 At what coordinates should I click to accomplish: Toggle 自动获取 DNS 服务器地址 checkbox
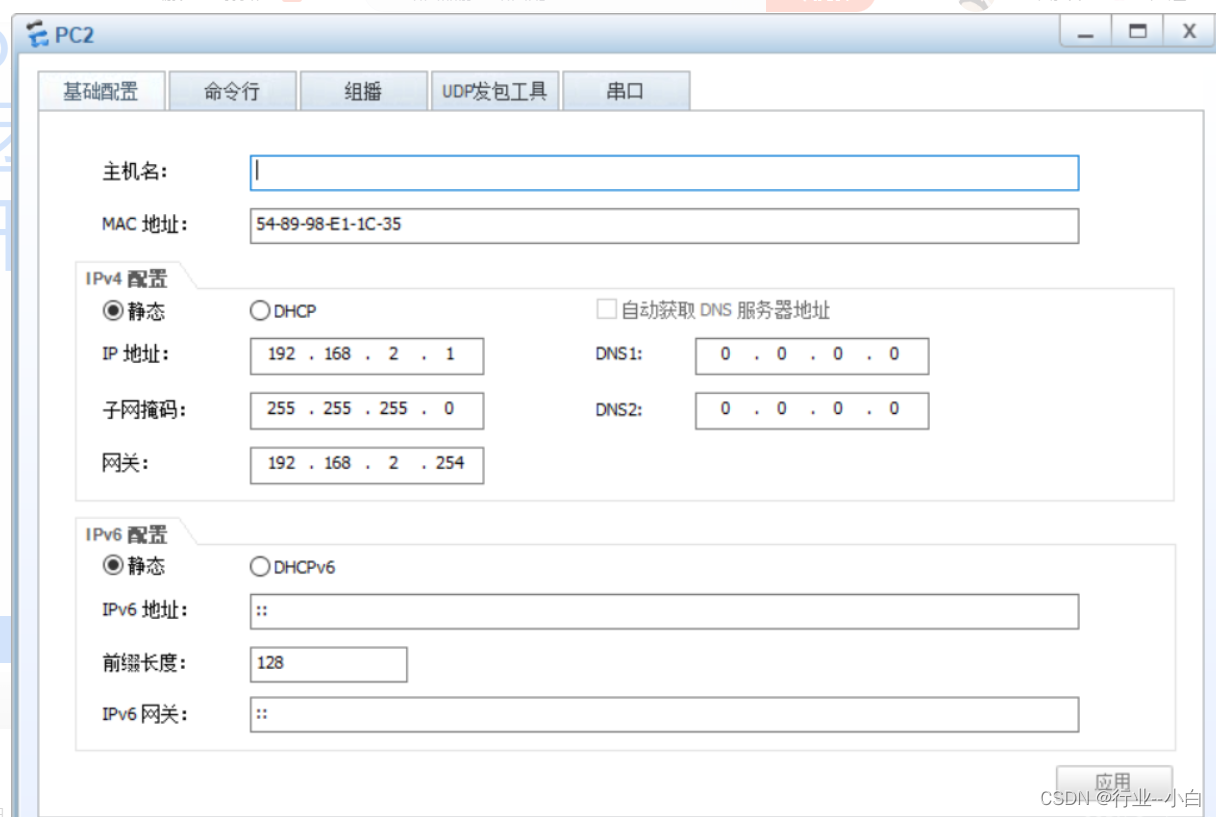coord(606,310)
